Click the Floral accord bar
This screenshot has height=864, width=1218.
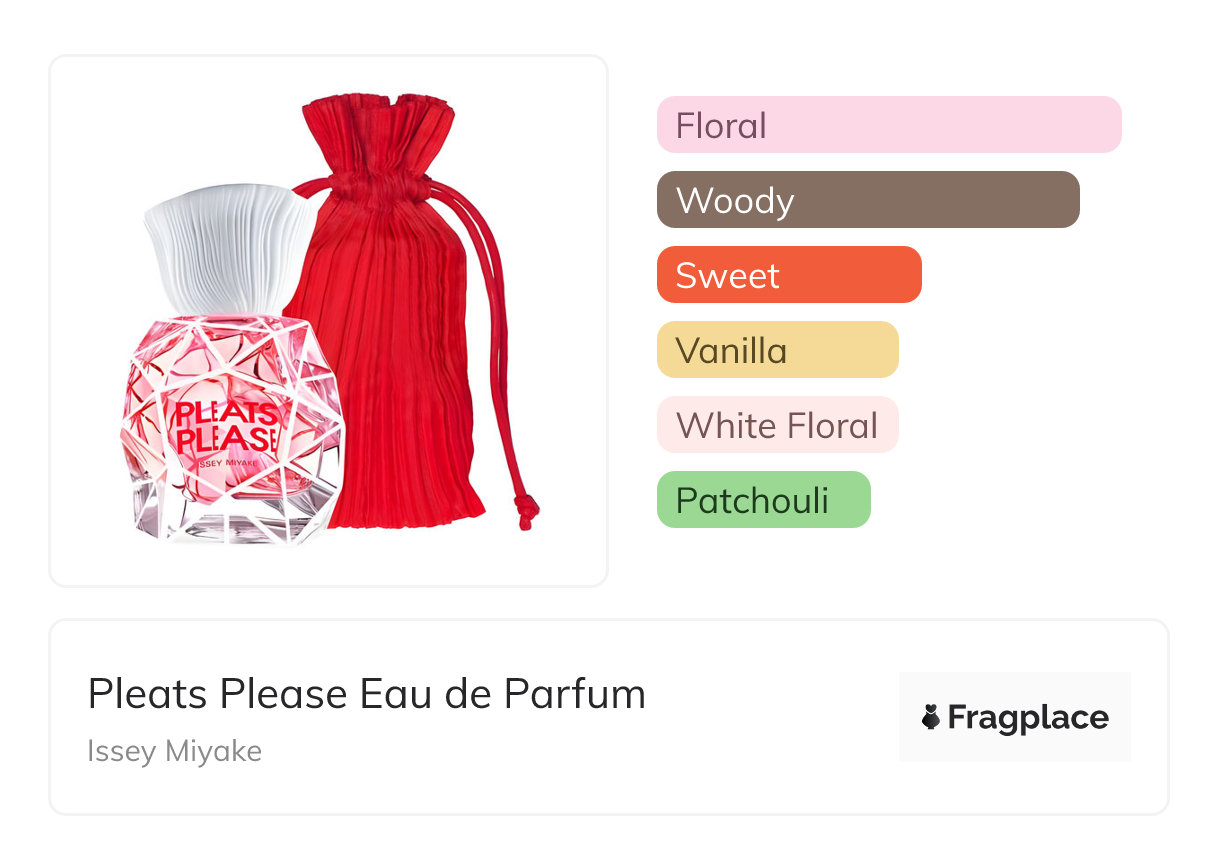pos(888,125)
